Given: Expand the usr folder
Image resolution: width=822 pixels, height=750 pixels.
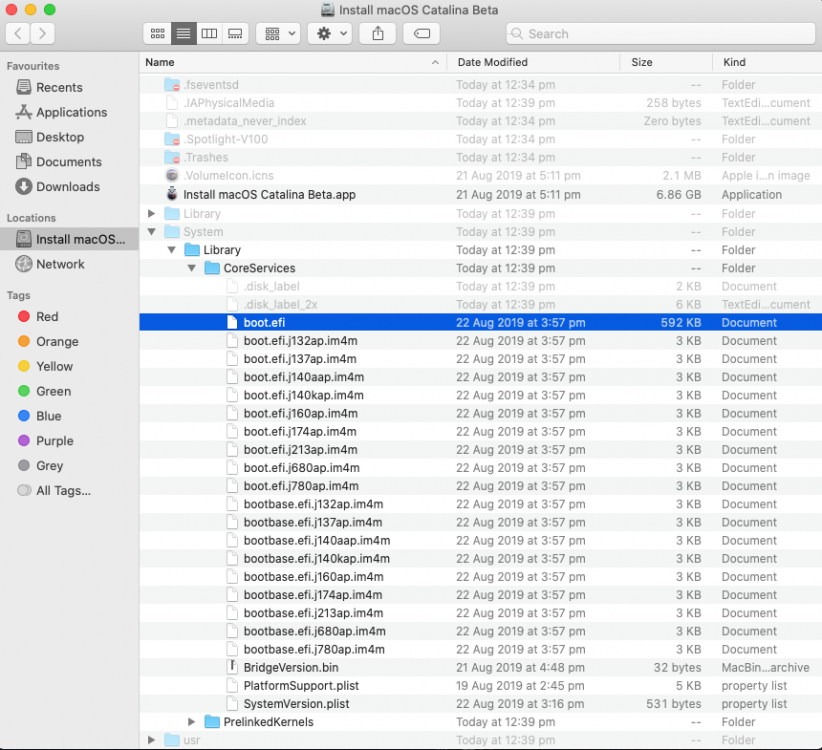Looking at the screenshot, I should (152, 740).
